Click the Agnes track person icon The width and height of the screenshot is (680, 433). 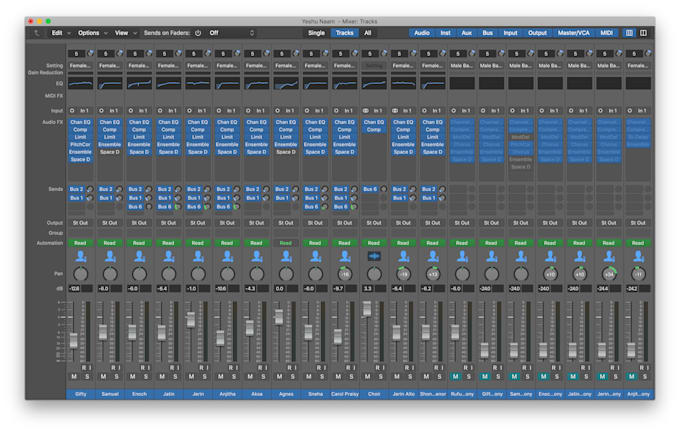tap(286, 257)
